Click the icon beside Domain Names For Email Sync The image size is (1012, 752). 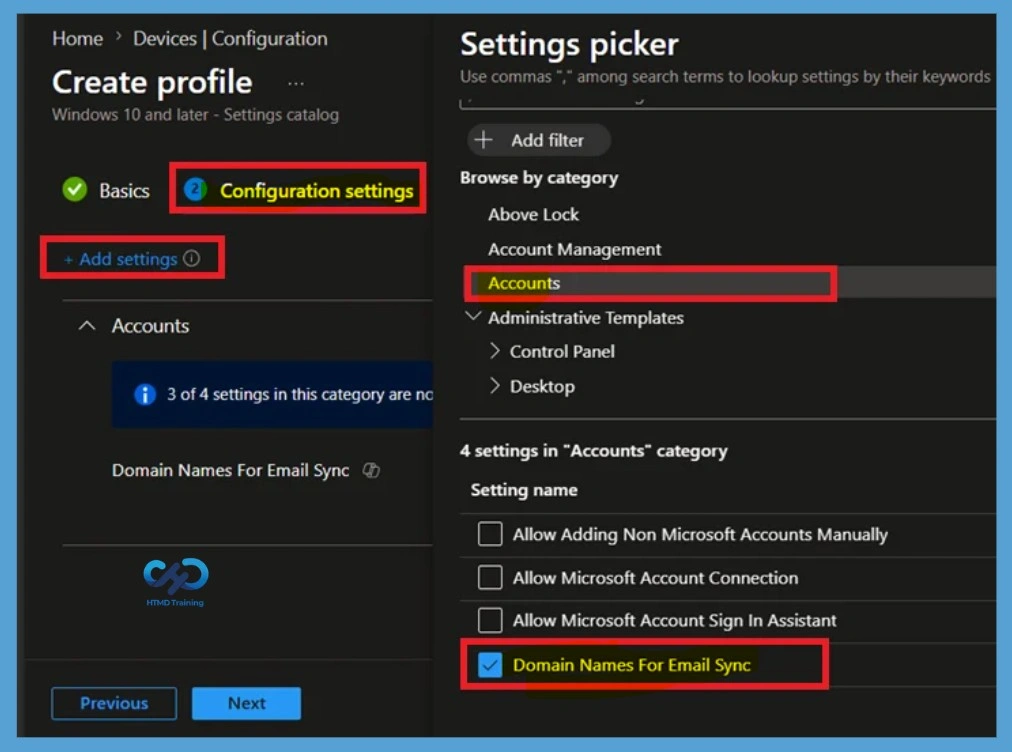click(371, 470)
